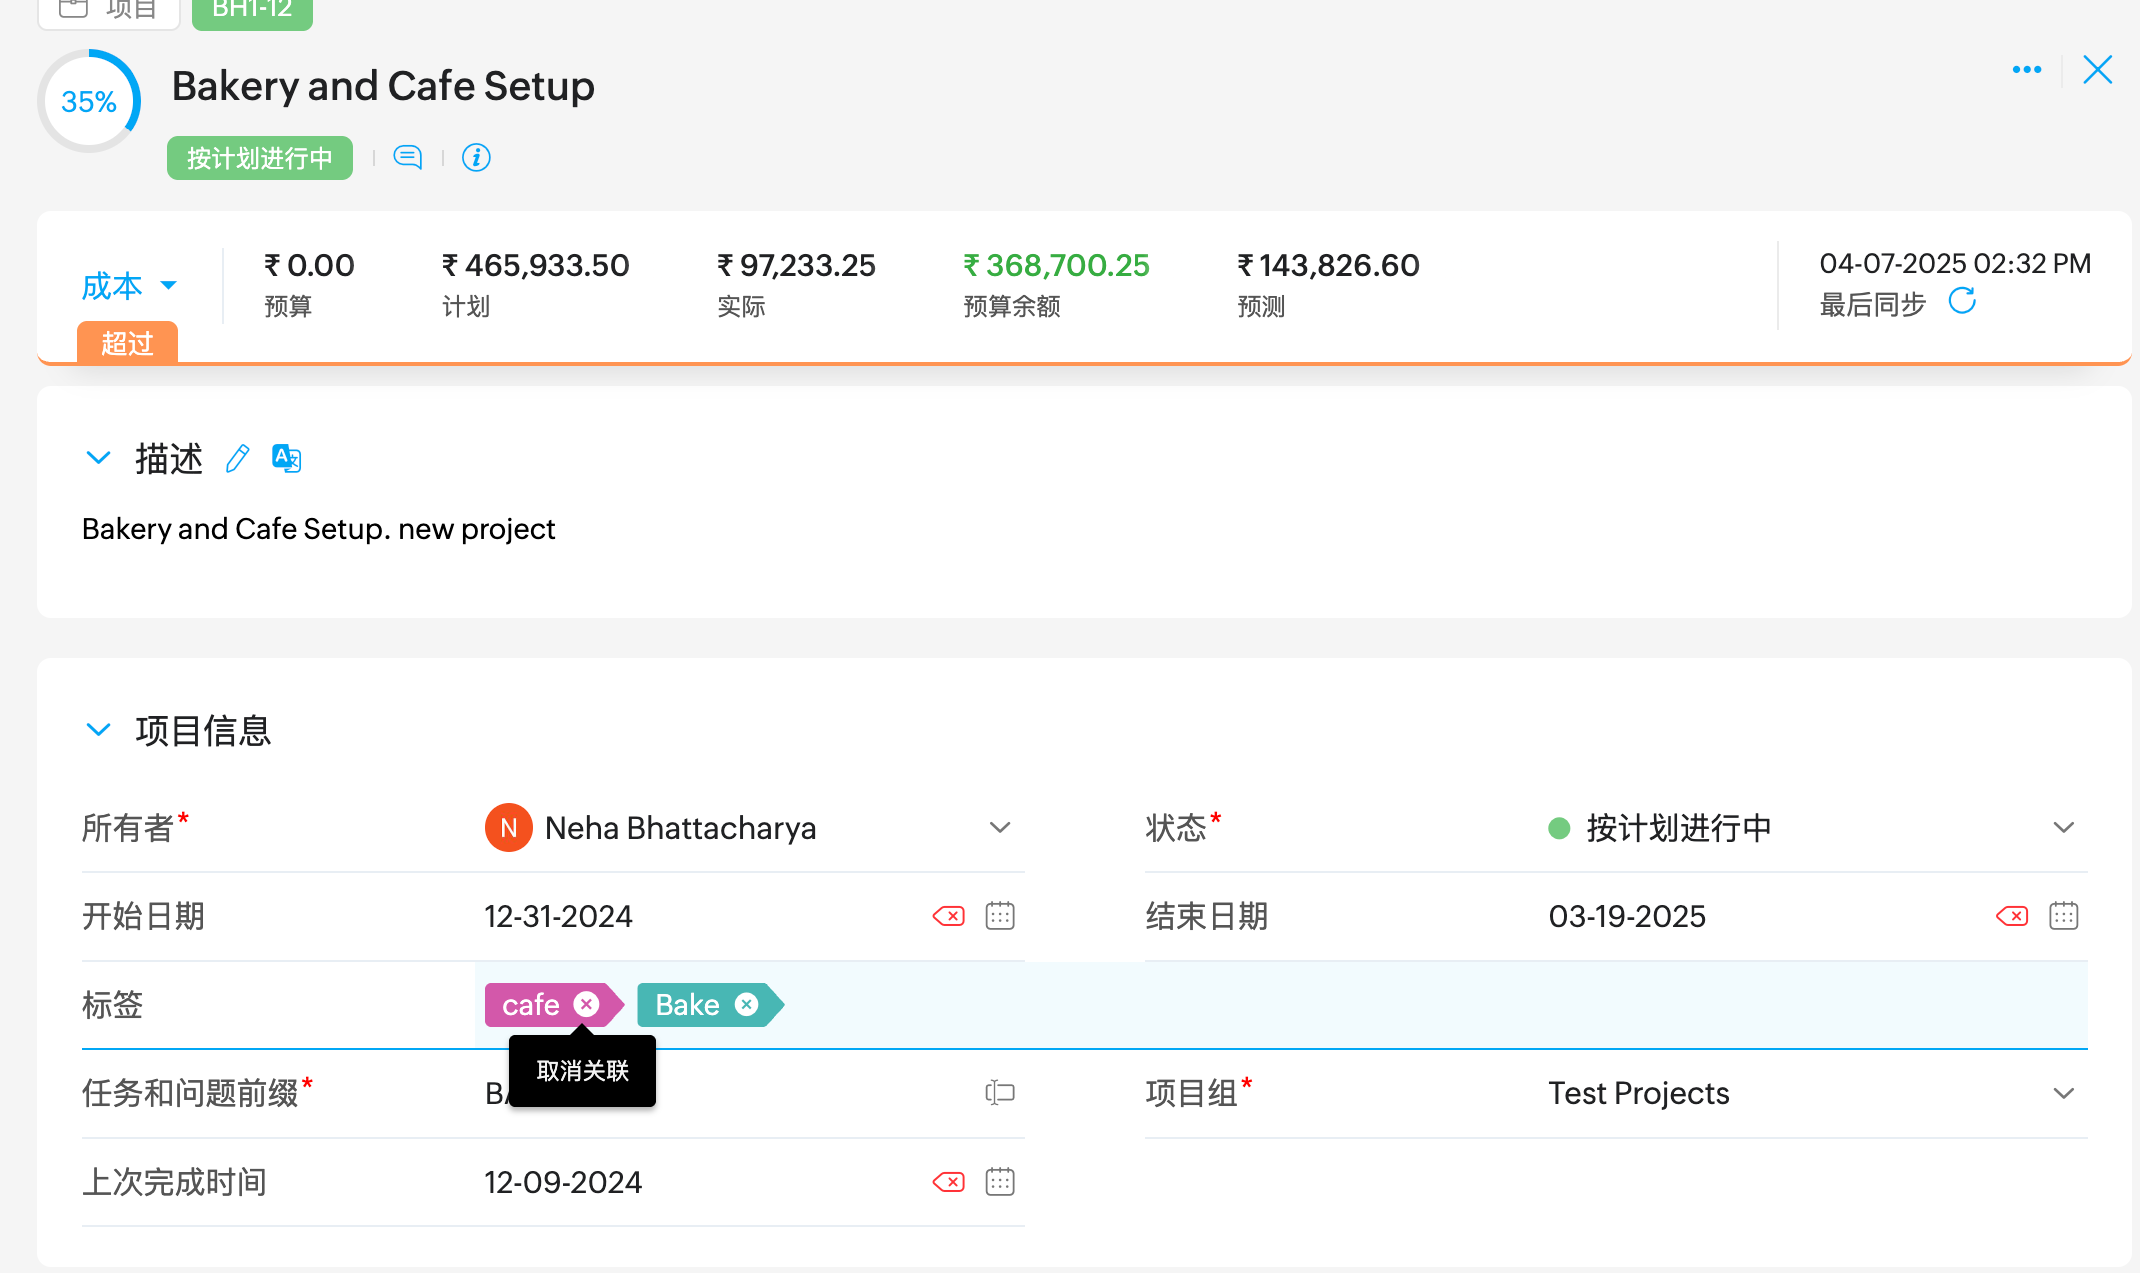Screen dimensions: 2140x1273
Task: Open end date calendar picker
Action: point(2063,916)
